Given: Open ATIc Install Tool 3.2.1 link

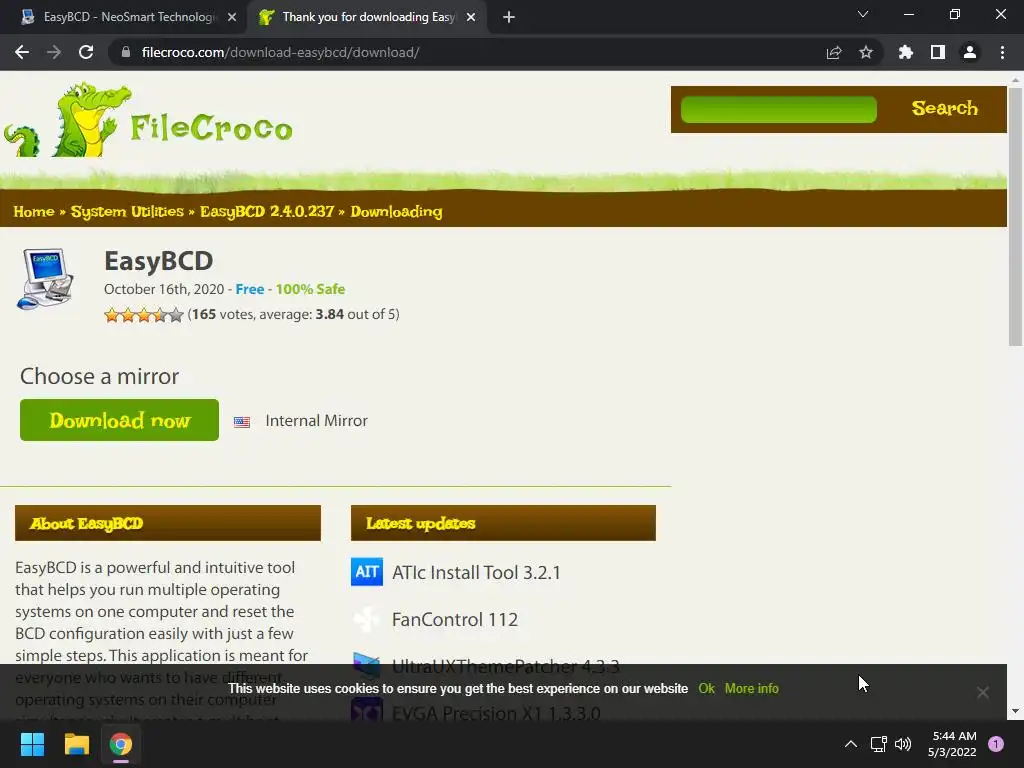Looking at the screenshot, I should point(476,573).
